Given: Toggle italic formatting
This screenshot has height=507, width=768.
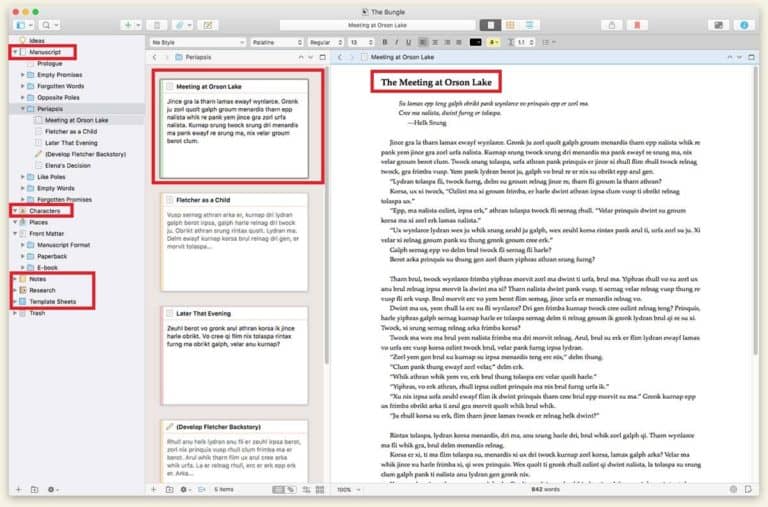Looking at the screenshot, I should pyautogui.click(x=397, y=43).
